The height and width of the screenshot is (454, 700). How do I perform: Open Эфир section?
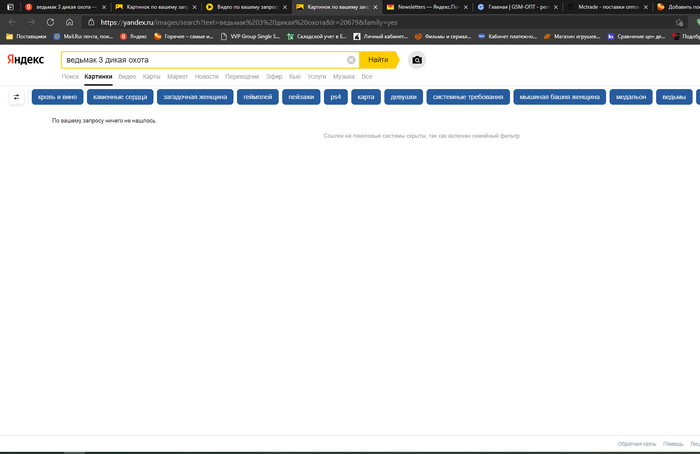(x=274, y=77)
